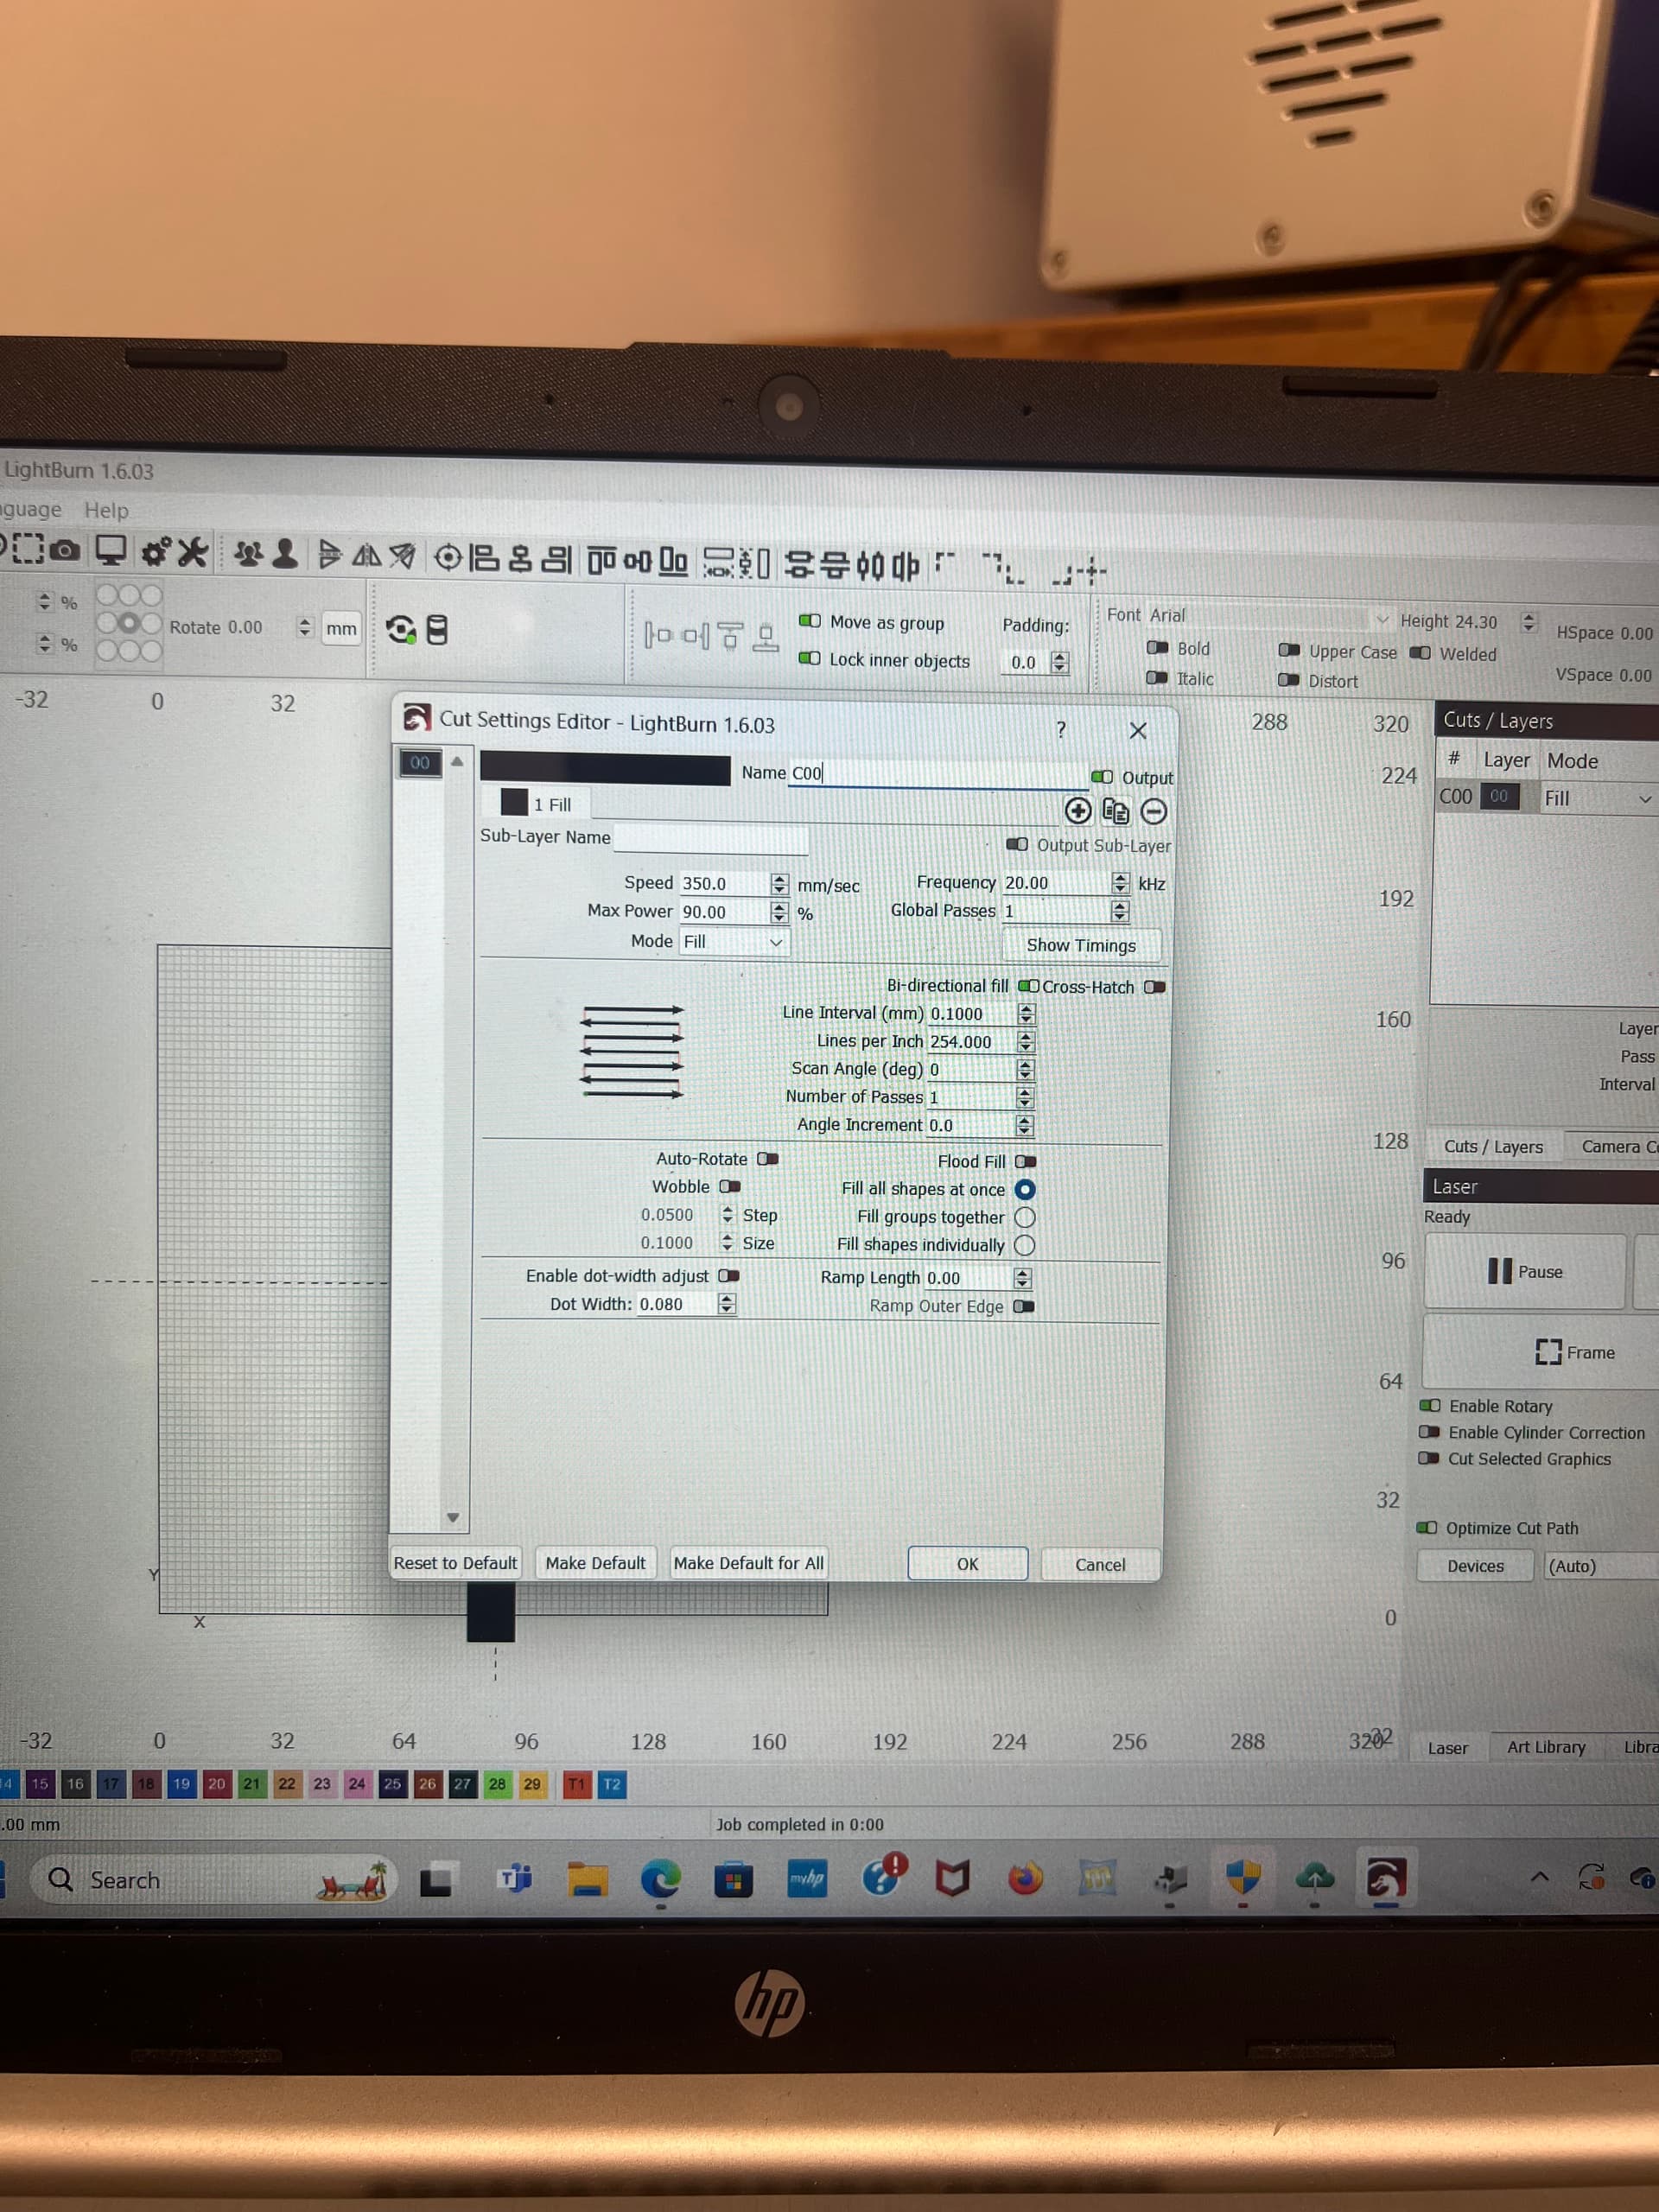Click the gear settings icon in toolbar
Viewport: 1659px width, 2212px height.
point(155,551)
